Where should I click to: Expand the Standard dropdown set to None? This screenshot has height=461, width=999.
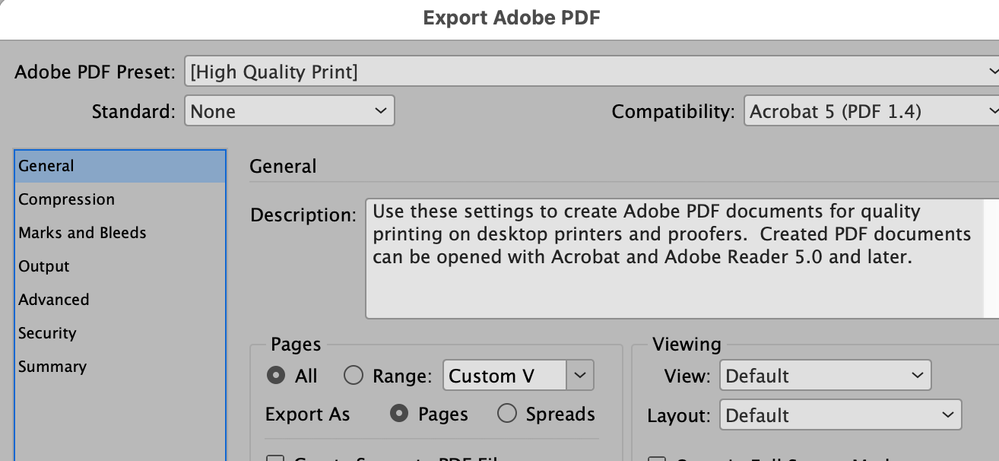coord(290,111)
